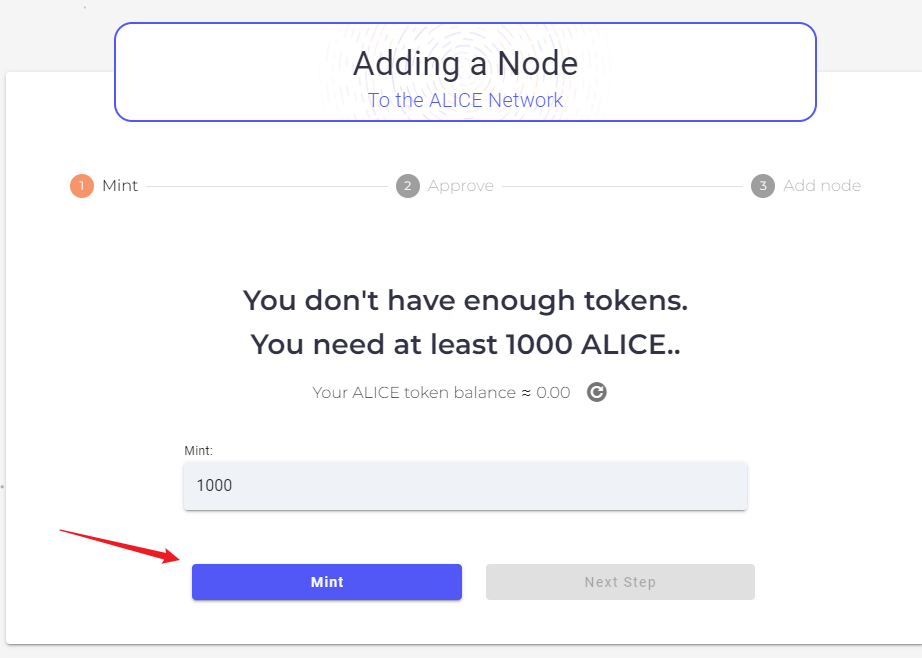Viewport: 922px width, 658px height.
Task: Click the 'Your ALICE token balance' label
Action: click(415, 393)
